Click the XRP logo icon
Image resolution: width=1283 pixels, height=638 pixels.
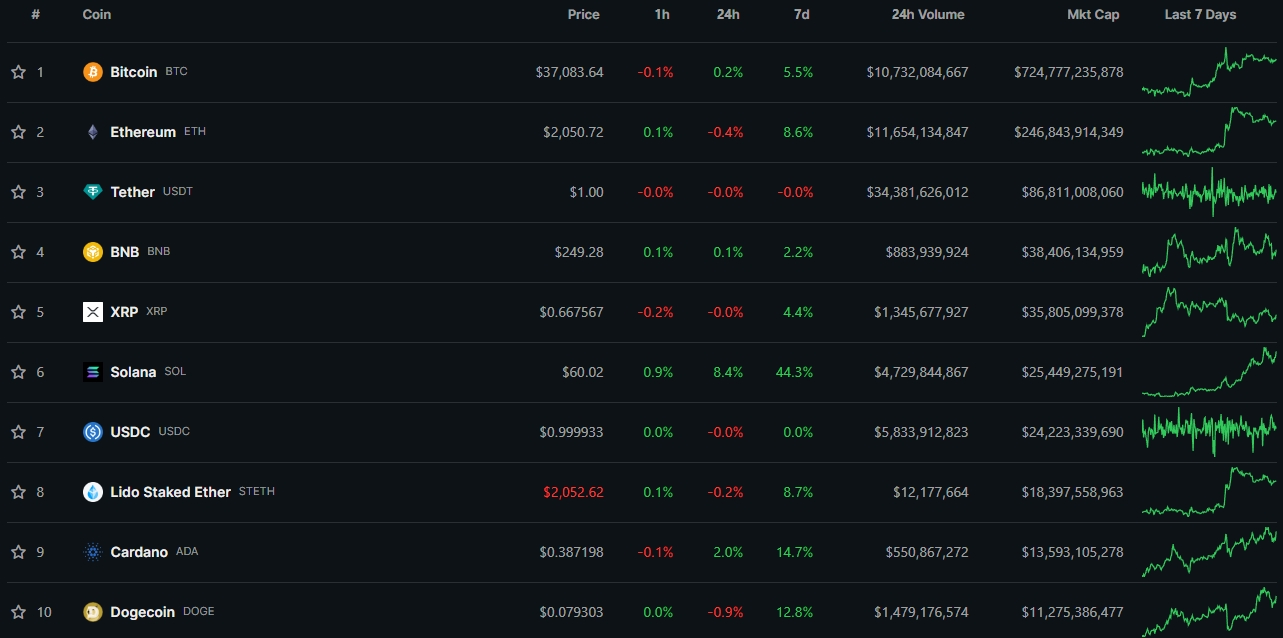pos(93,312)
